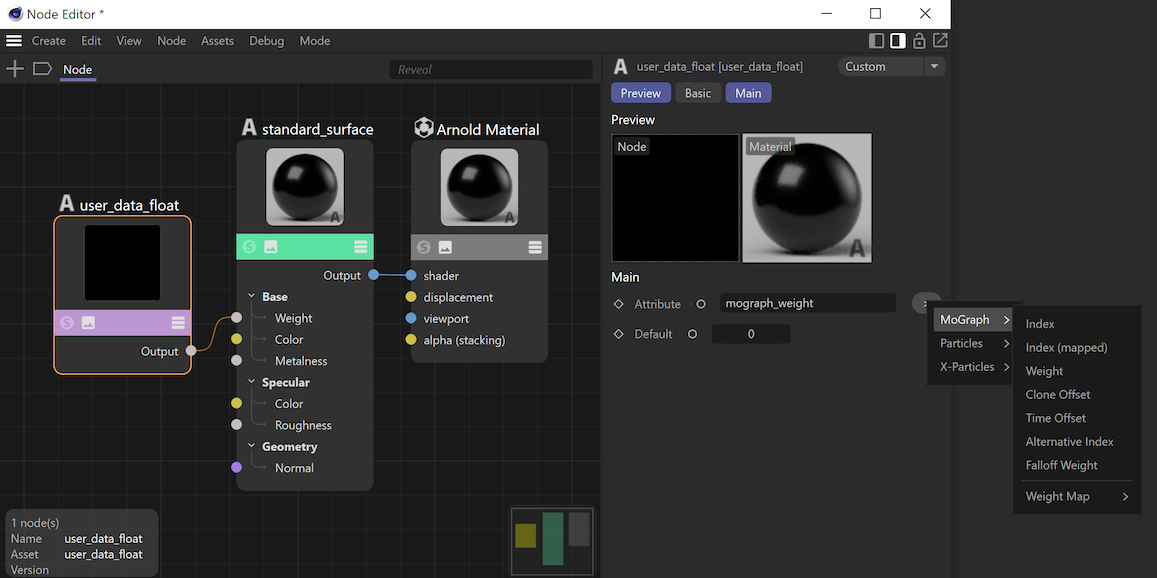Viewport: 1157px width, 578px height.
Task: Click the displacement input port
Action: pos(411,297)
